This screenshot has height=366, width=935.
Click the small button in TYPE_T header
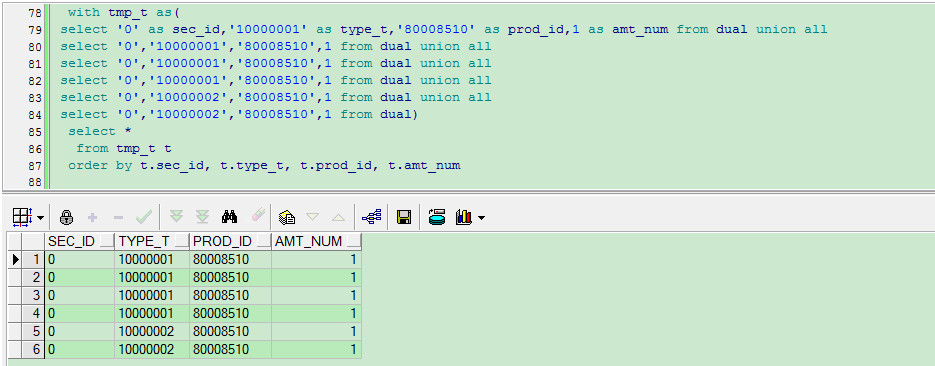point(181,242)
